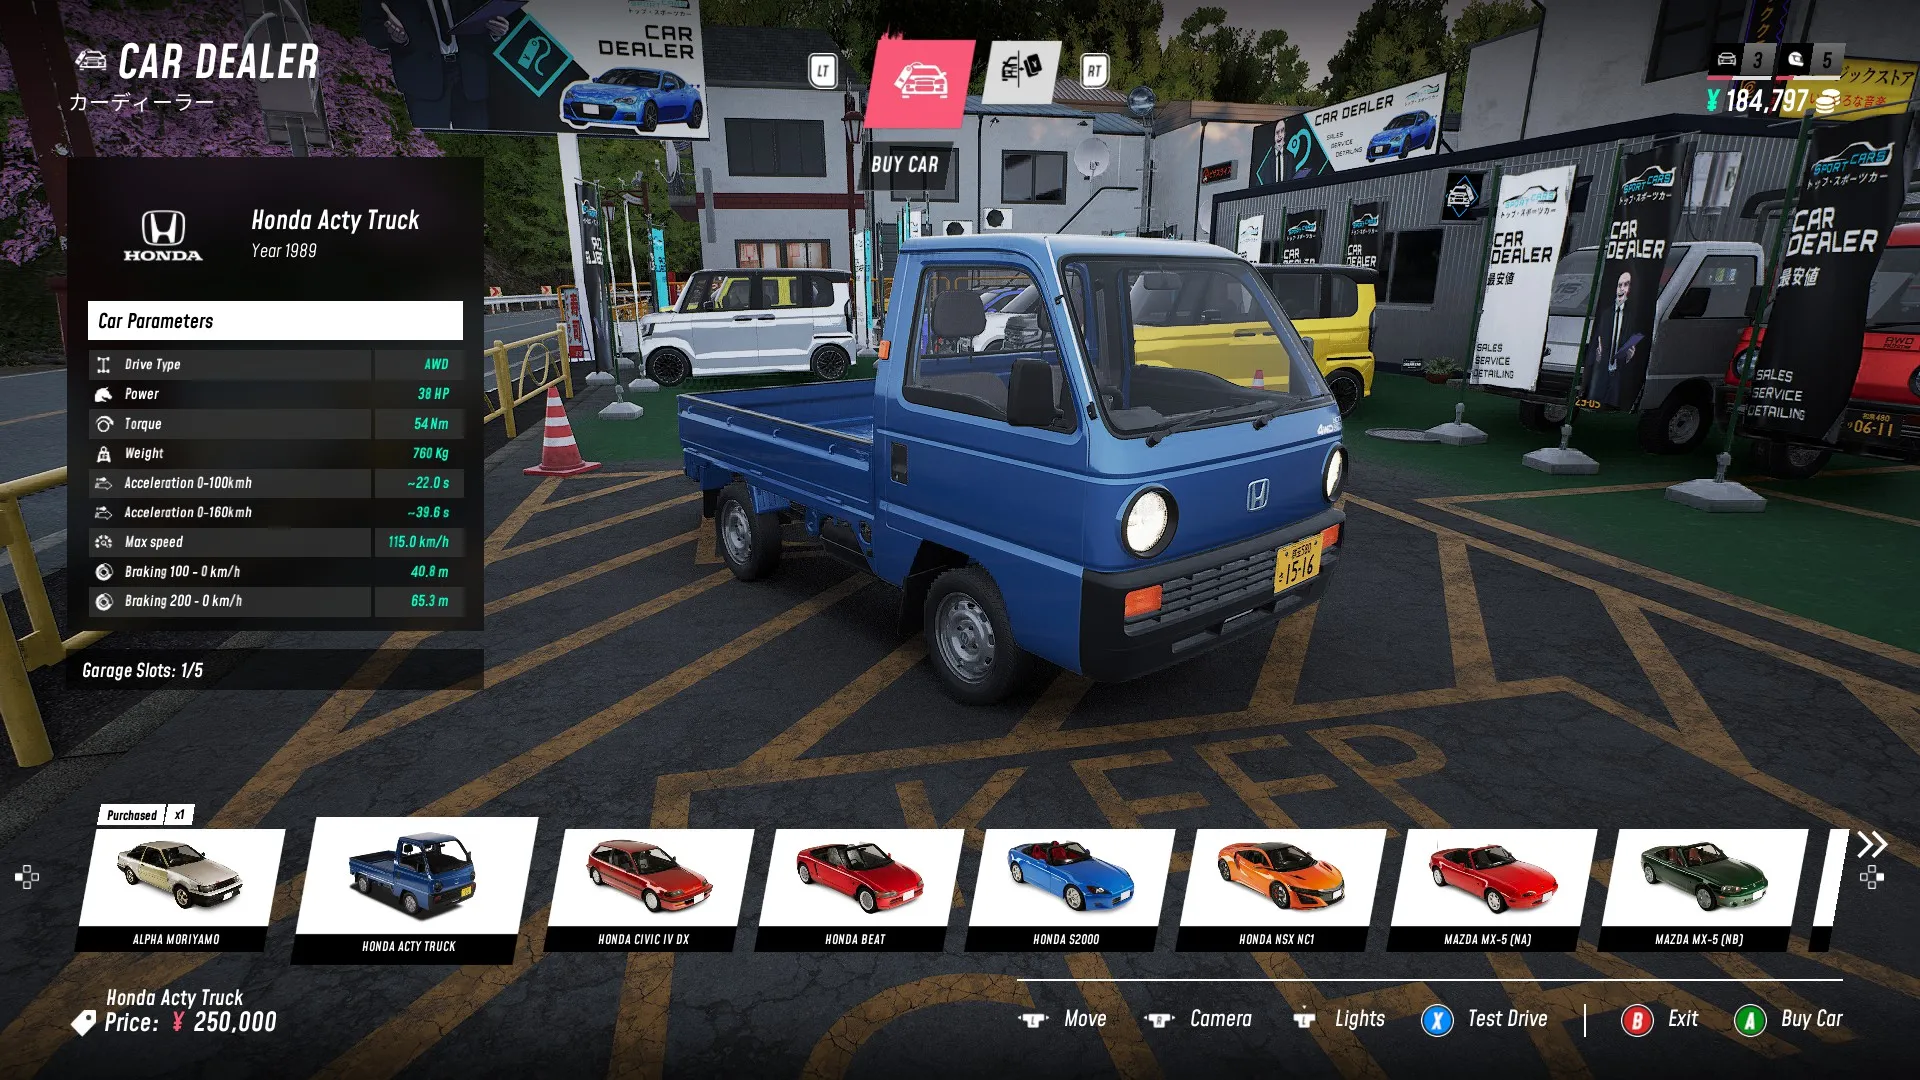This screenshot has width=1920, height=1080.
Task: Click the red B button icon
Action: (x=1637, y=1020)
